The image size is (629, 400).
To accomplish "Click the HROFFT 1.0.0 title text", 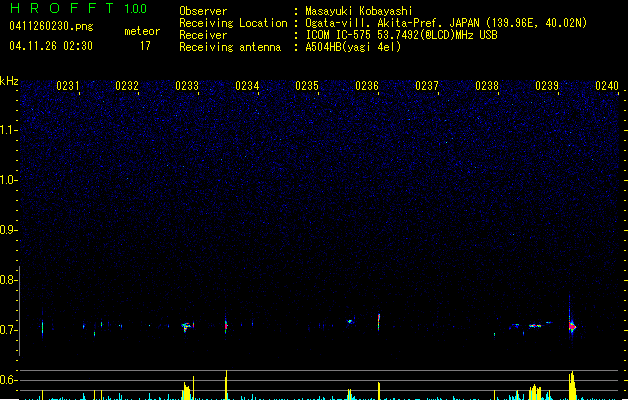I will click(x=78, y=8).
